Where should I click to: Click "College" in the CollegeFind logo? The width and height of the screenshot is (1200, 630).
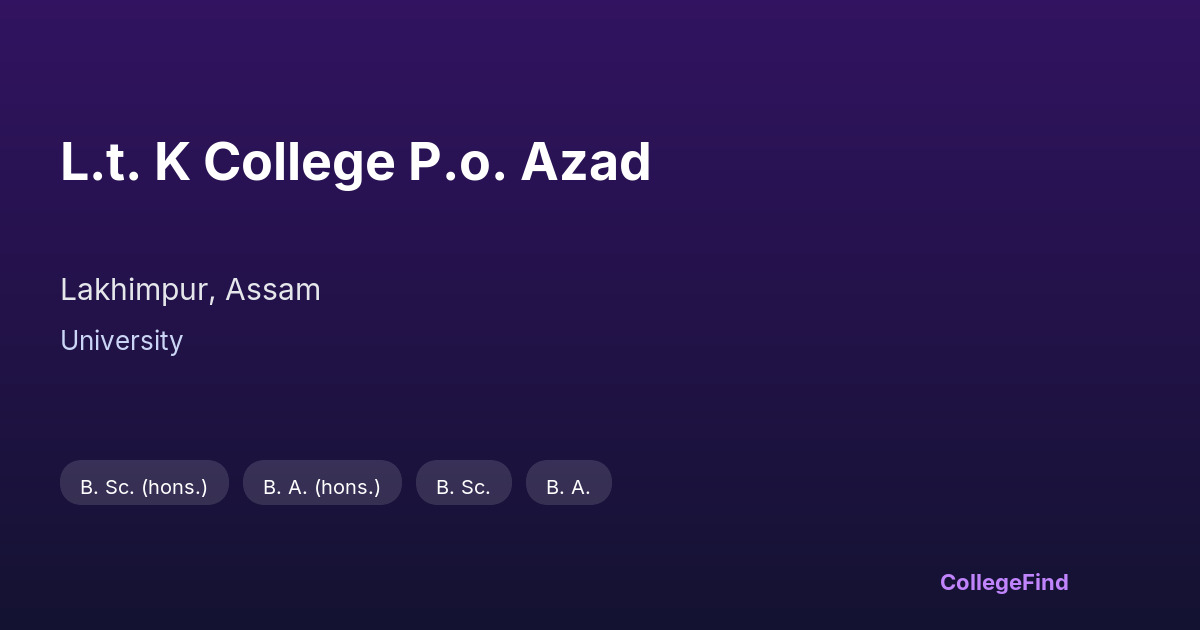click(980, 582)
